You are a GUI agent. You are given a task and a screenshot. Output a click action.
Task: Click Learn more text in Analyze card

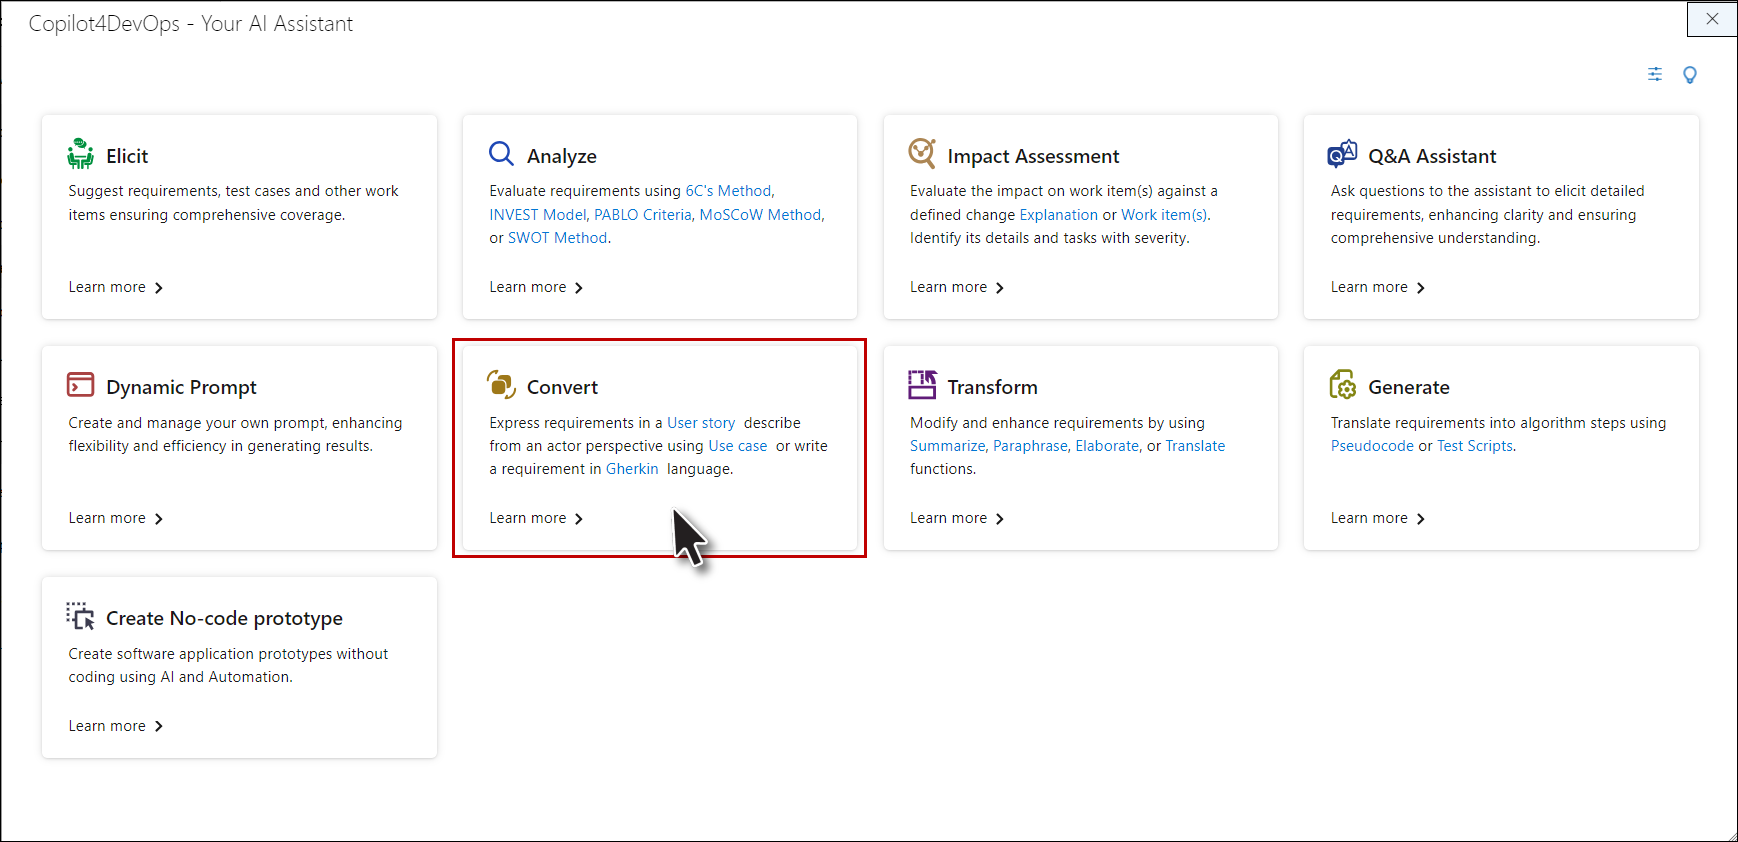tap(528, 287)
